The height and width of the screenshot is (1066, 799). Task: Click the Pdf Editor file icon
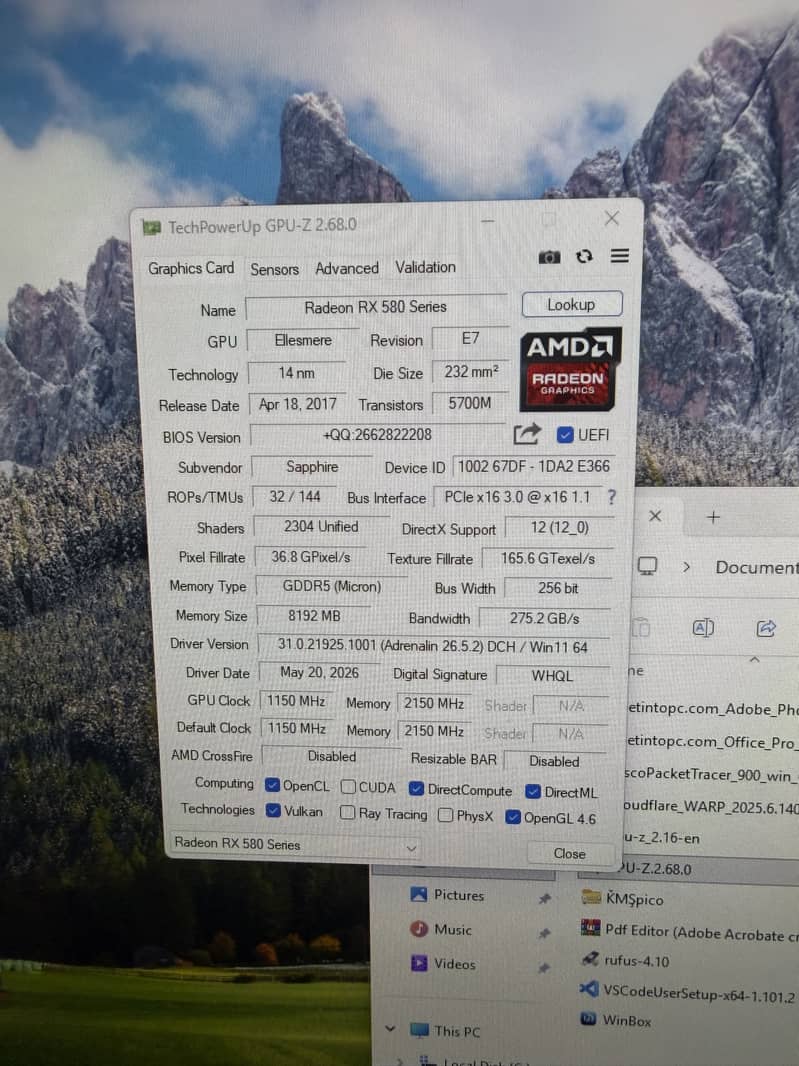(590, 927)
